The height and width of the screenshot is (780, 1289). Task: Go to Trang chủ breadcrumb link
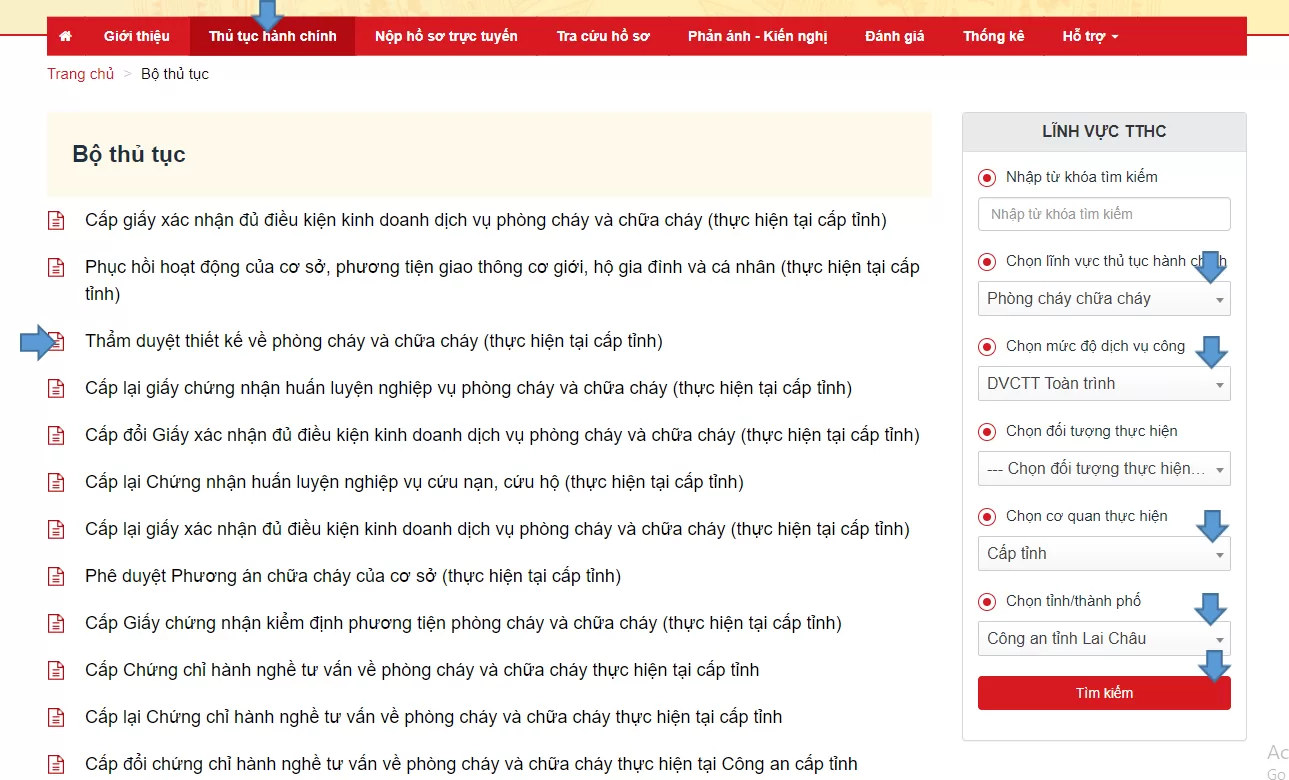[81, 74]
